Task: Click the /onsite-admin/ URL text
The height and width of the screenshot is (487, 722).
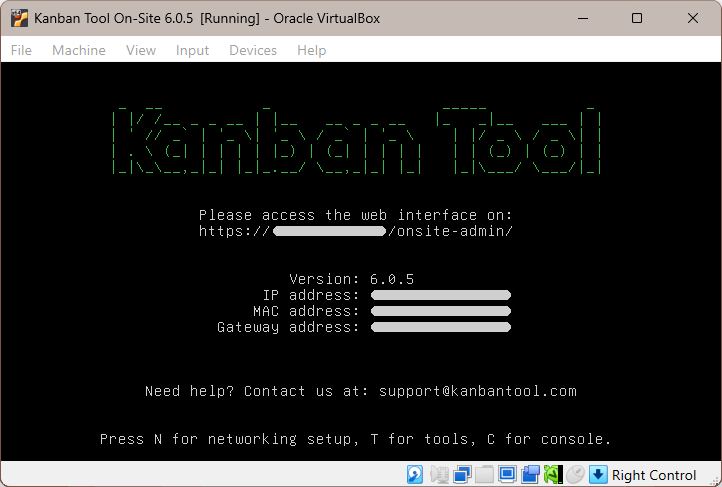Action: [450, 231]
